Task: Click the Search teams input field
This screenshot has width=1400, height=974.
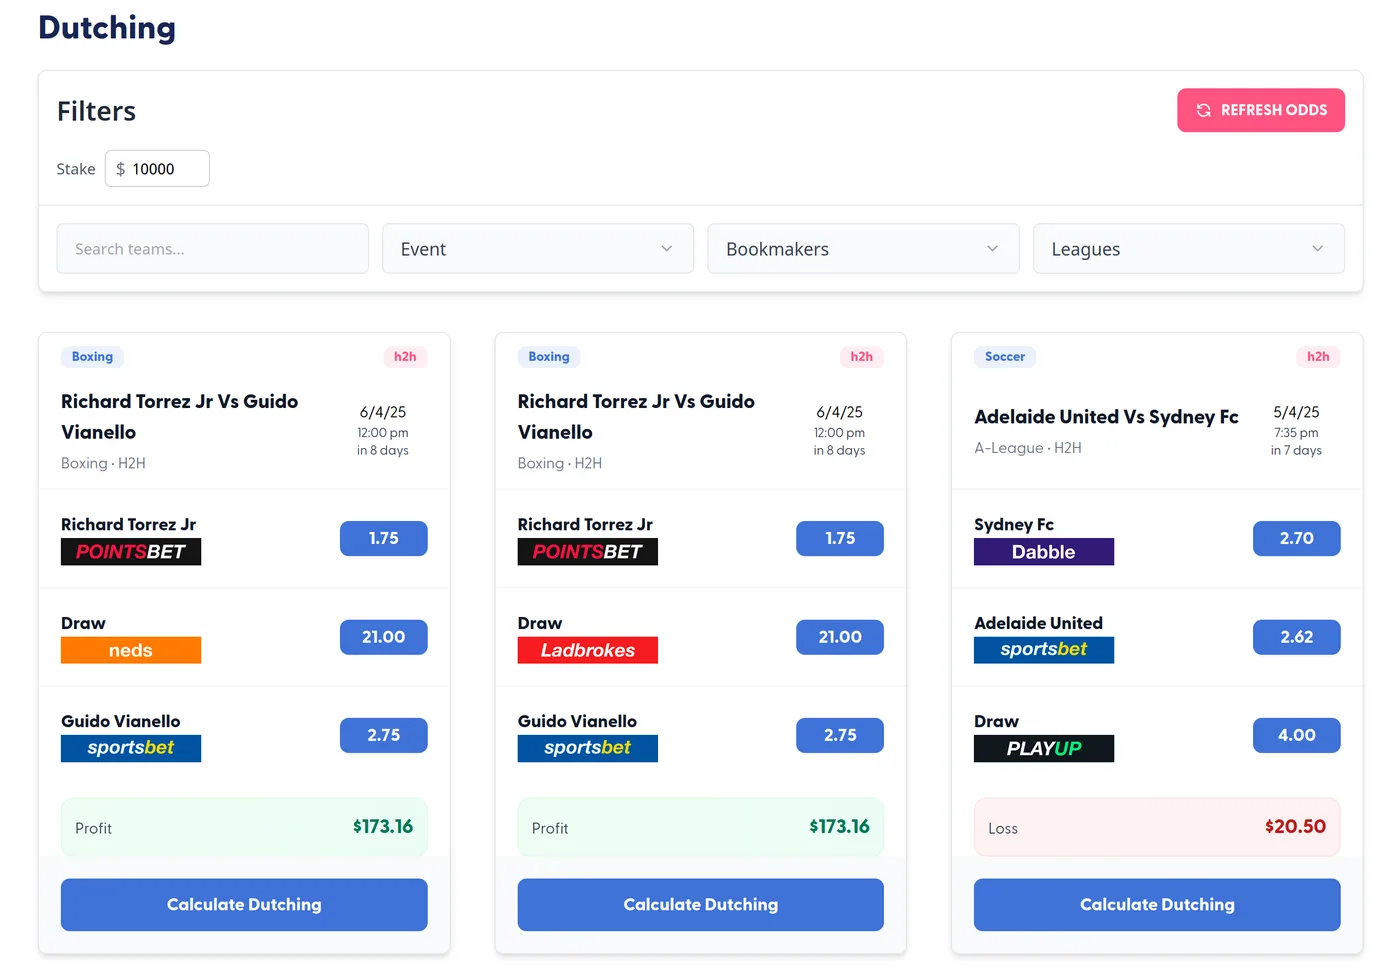Action: [212, 248]
